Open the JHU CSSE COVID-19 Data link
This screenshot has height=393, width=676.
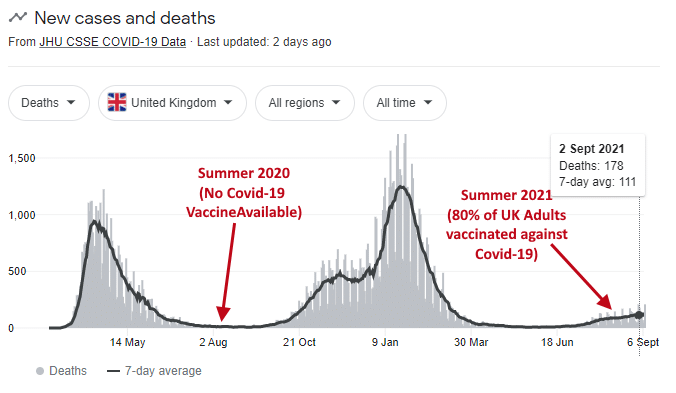113,42
